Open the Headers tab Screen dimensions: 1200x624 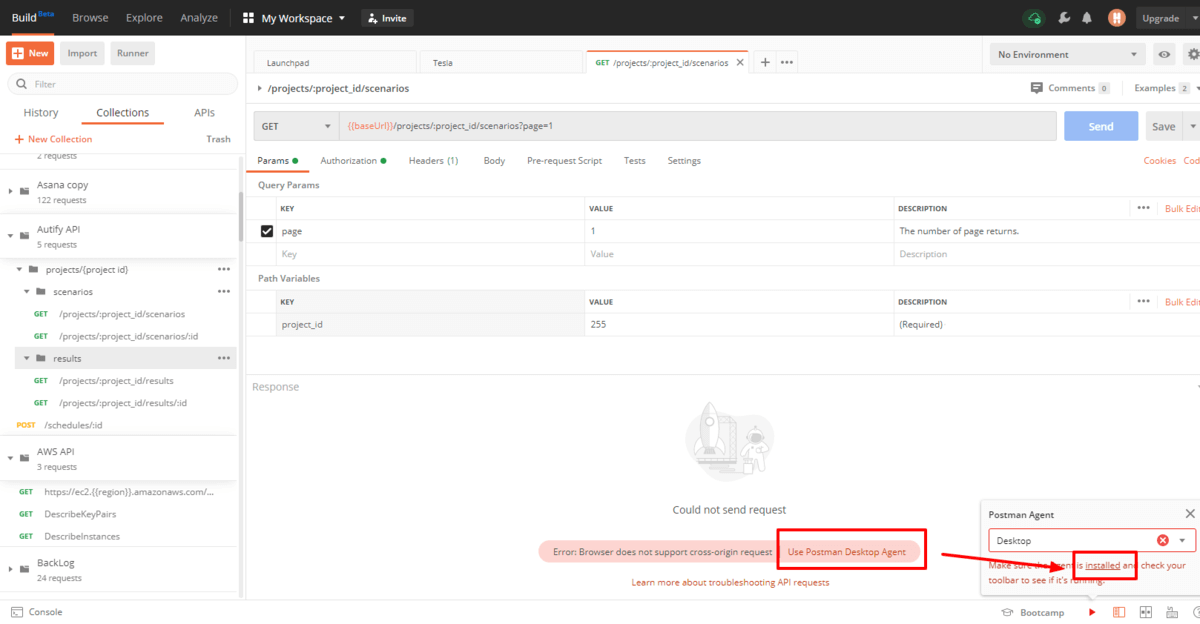433,160
